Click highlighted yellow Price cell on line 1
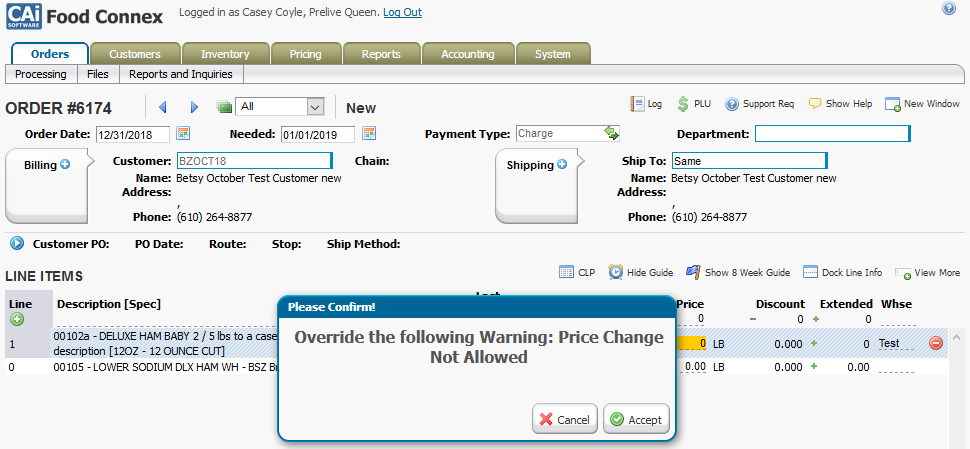970x449 pixels. 692,343
